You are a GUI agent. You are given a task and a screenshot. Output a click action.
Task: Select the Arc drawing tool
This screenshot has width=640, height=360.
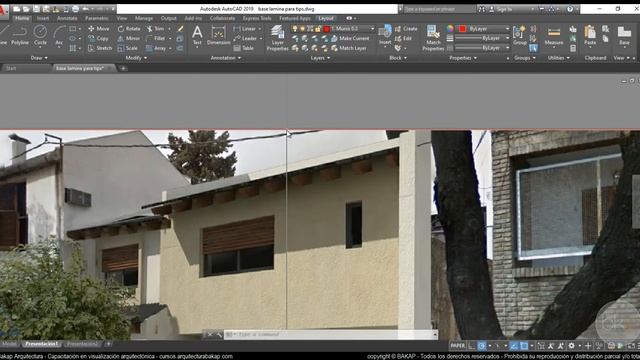(59, 35)
